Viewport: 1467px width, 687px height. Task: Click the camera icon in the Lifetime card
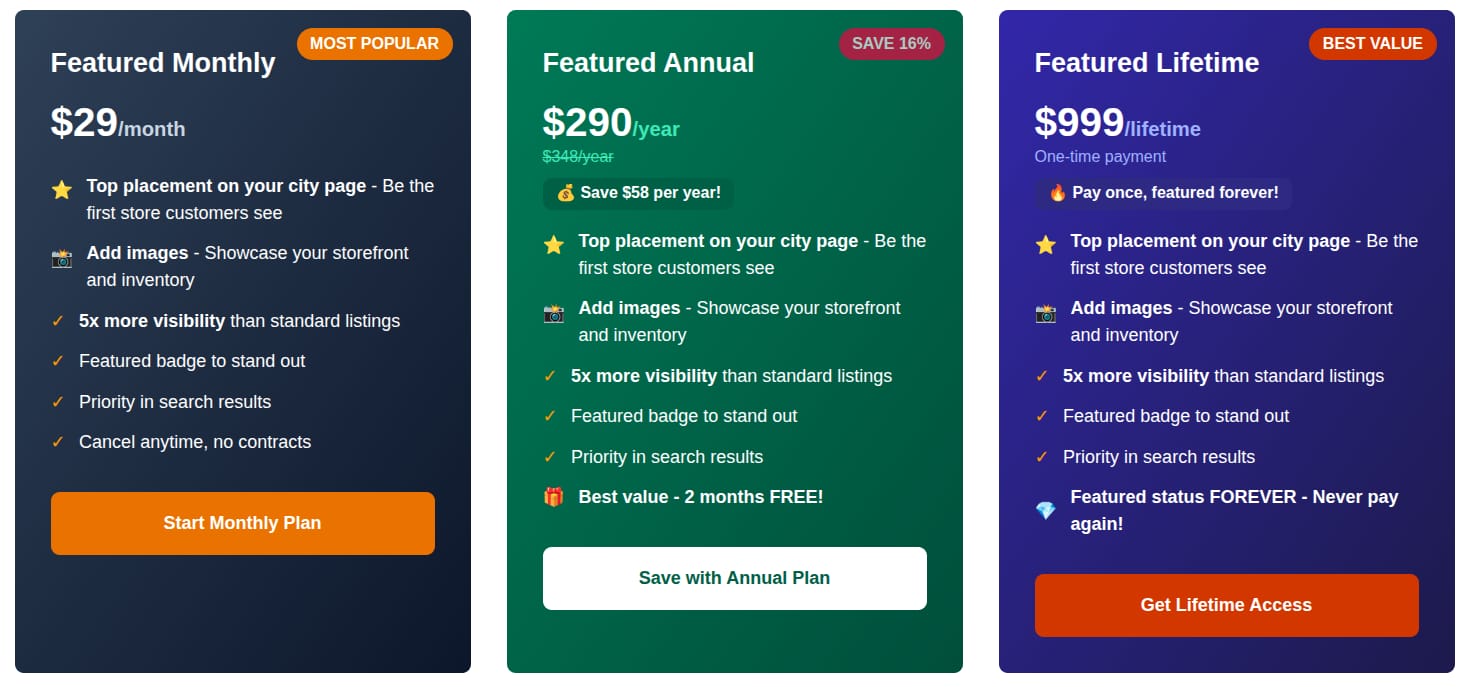point(1046,313)
